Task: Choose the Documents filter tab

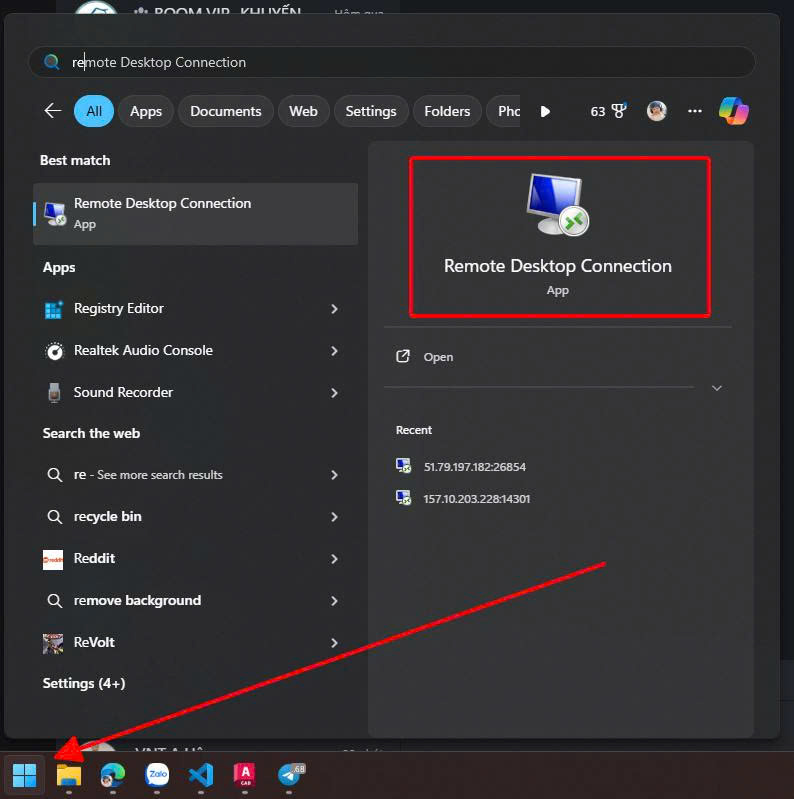Action: click(x=226, y=111)
